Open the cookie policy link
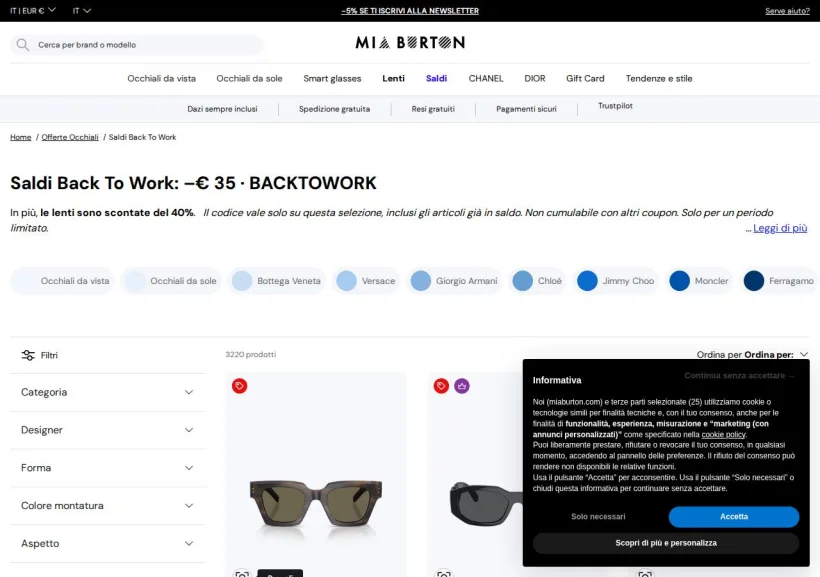This screenshot has height=577, width=820. (723, 435)
